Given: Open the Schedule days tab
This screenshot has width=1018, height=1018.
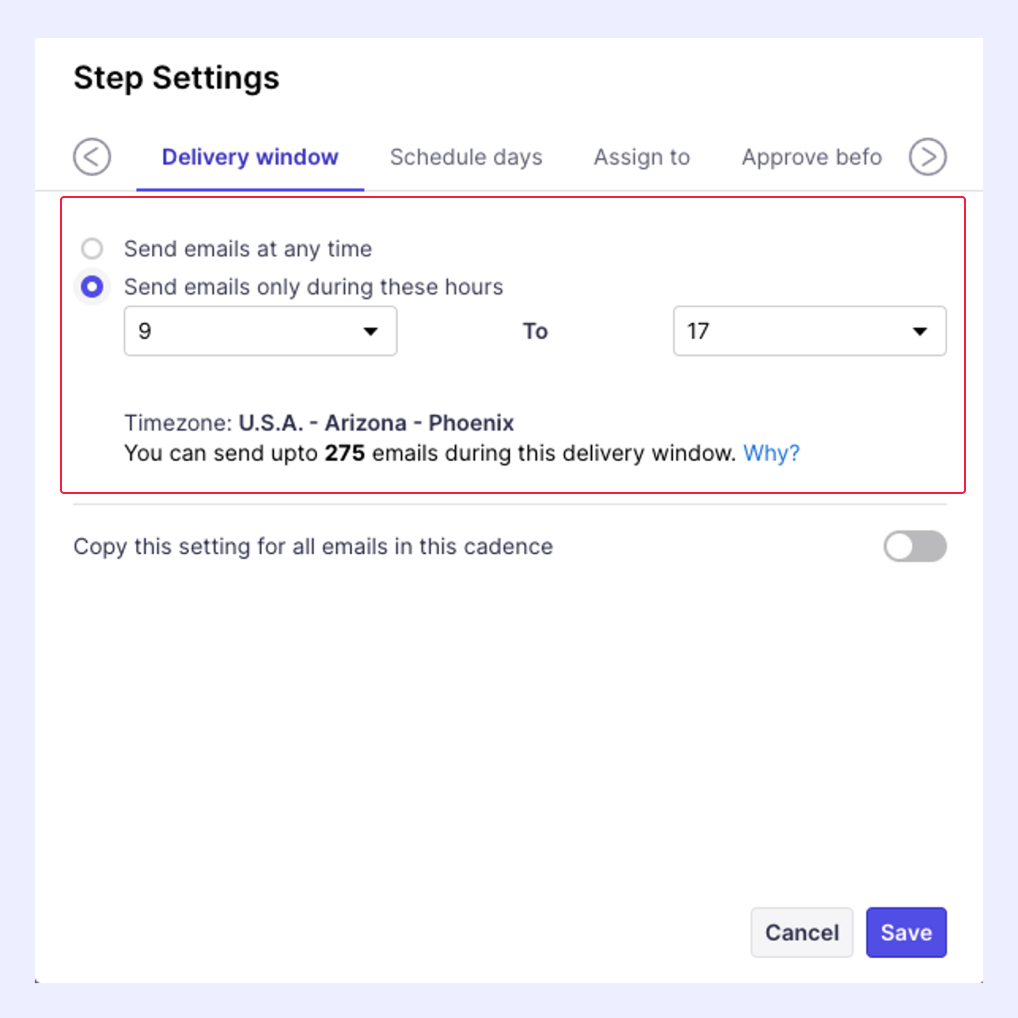Looking at the screenshot, I should pyautogui.click(x=466, y=157).
